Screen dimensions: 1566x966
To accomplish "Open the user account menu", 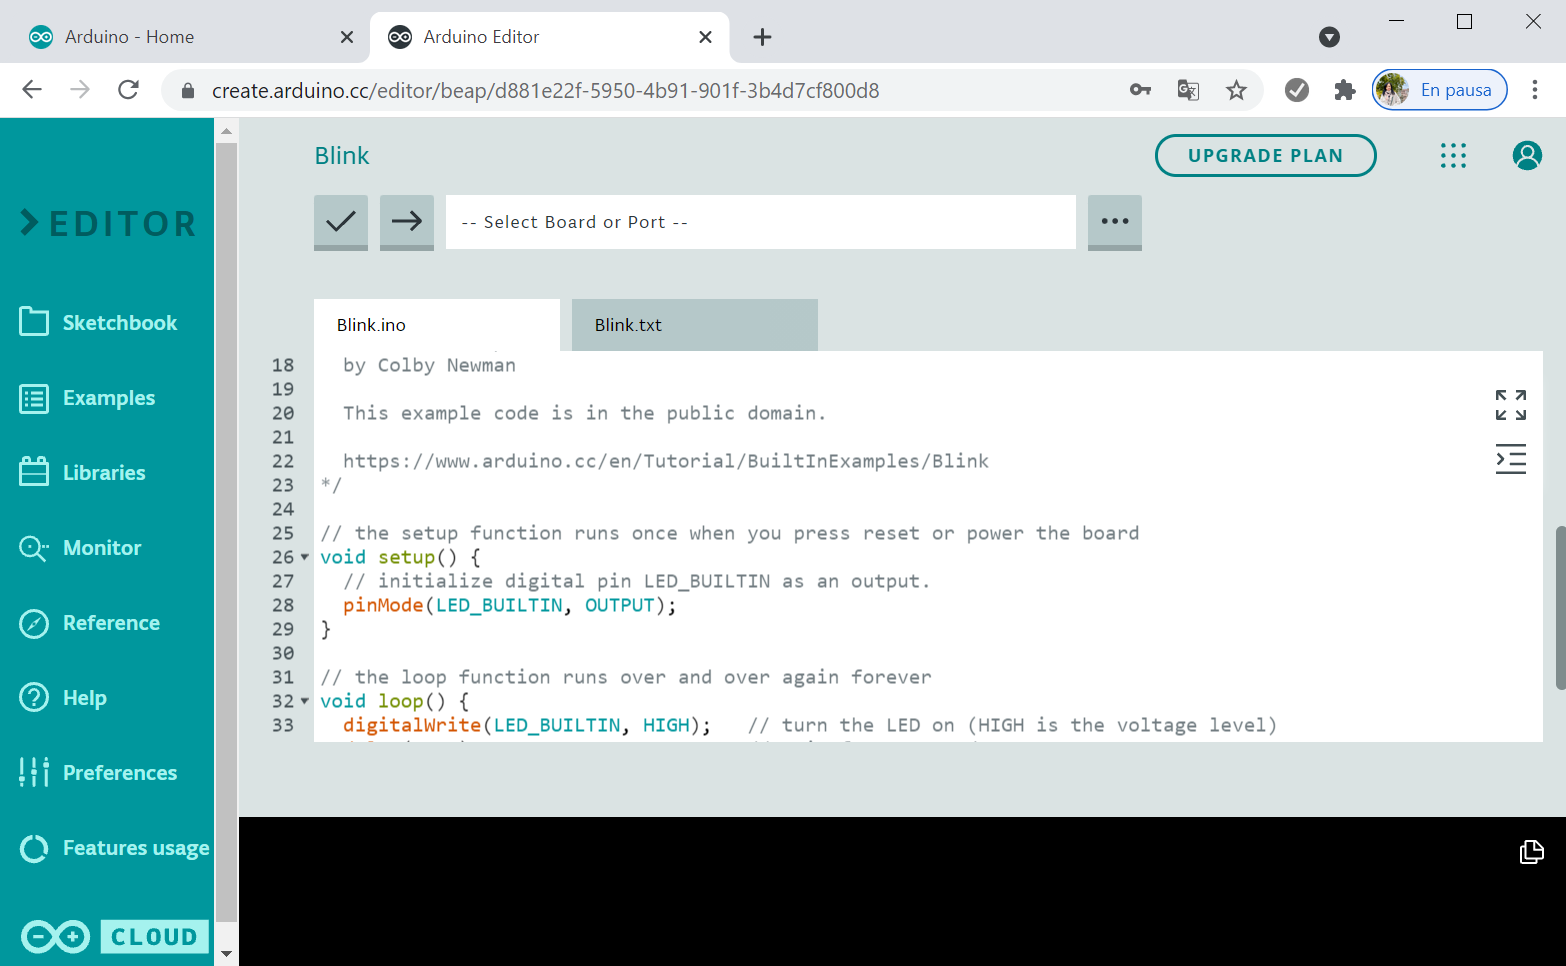I will [1527, 155].
